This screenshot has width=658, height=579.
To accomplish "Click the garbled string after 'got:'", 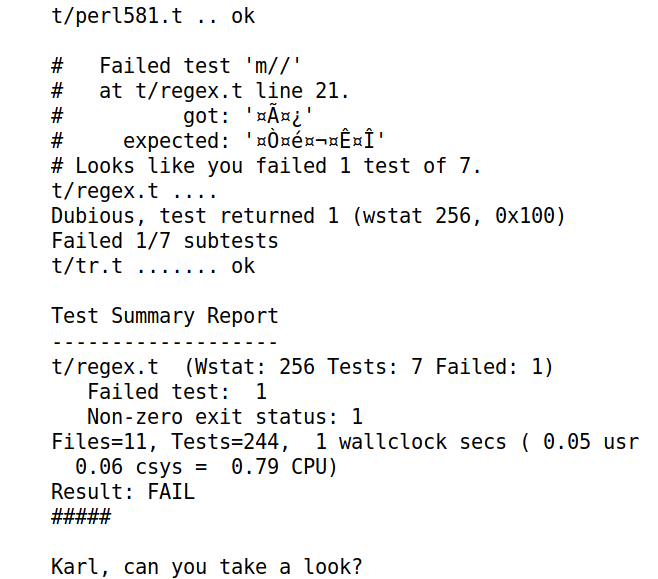I will tap(286, 116).
